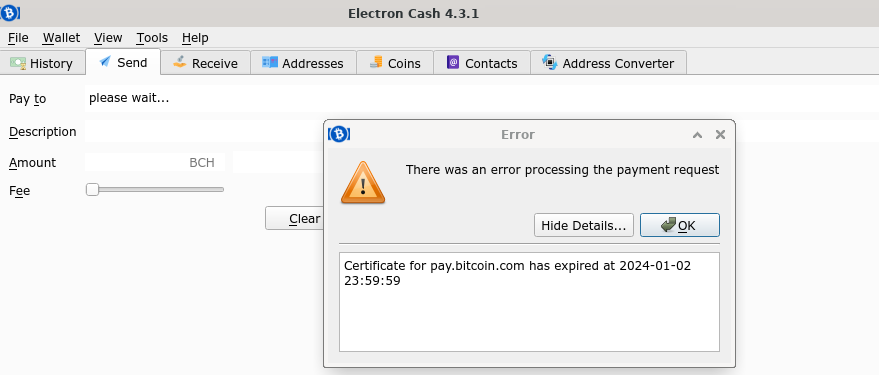Click the History tab icon
This screenshot has height=375, width=879.
[x=18, y=63]
